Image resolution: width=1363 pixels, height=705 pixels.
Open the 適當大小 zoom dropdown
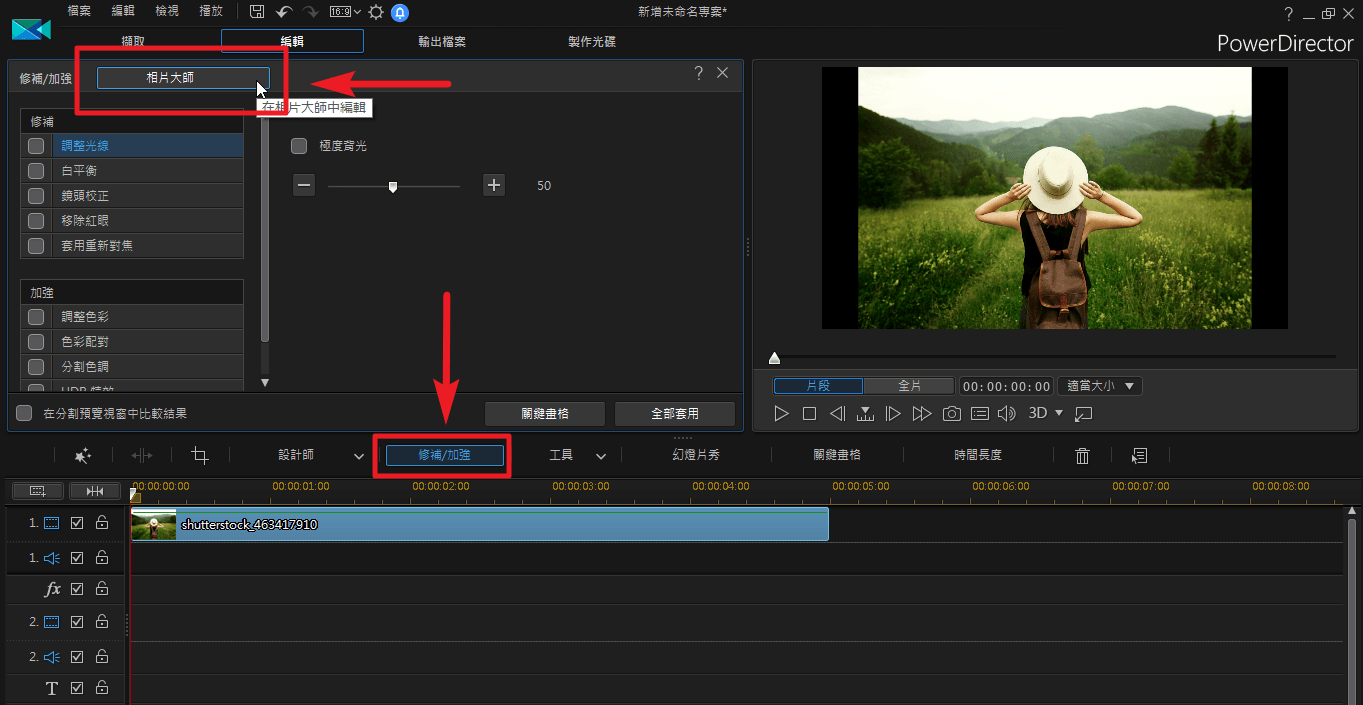point(1100,386)
